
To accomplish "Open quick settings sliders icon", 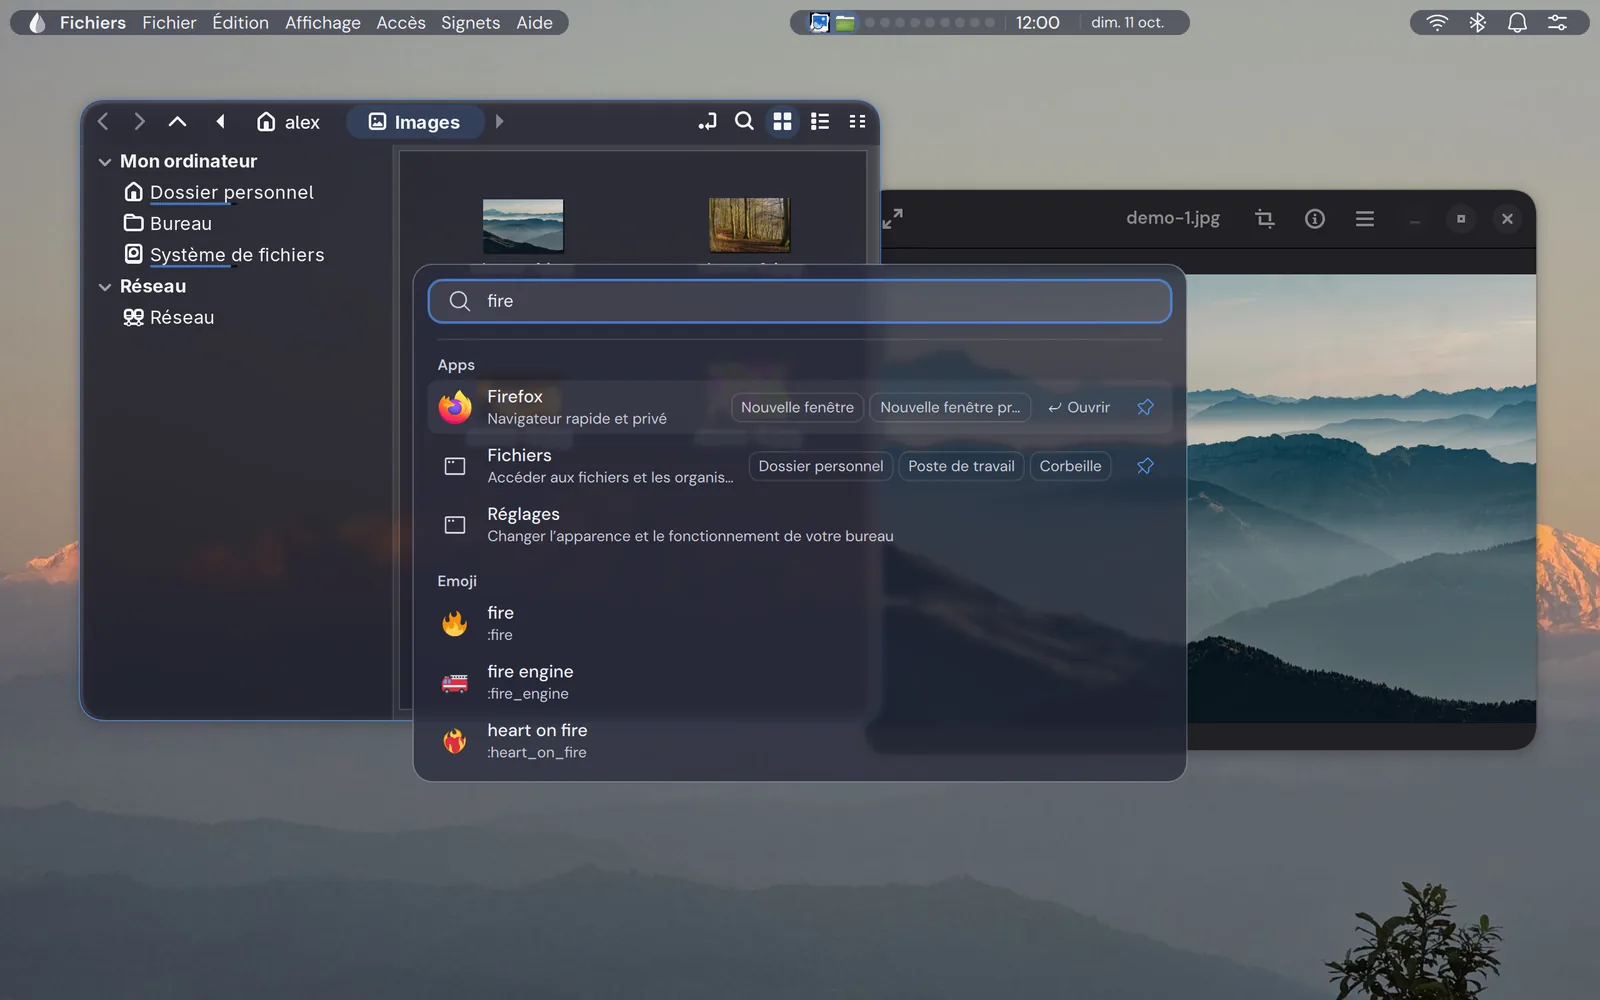I will 1558,22.
